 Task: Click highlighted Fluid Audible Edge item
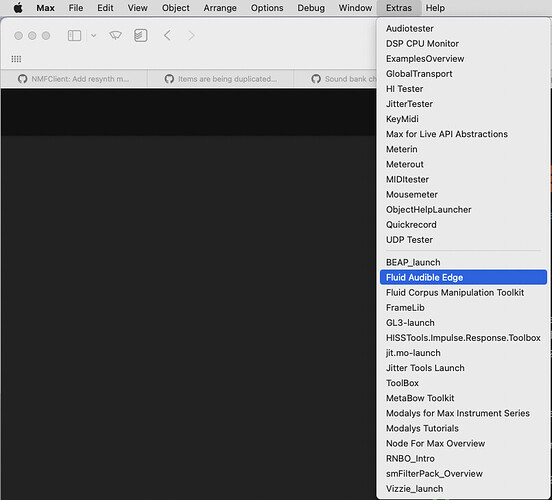[463, 277]
